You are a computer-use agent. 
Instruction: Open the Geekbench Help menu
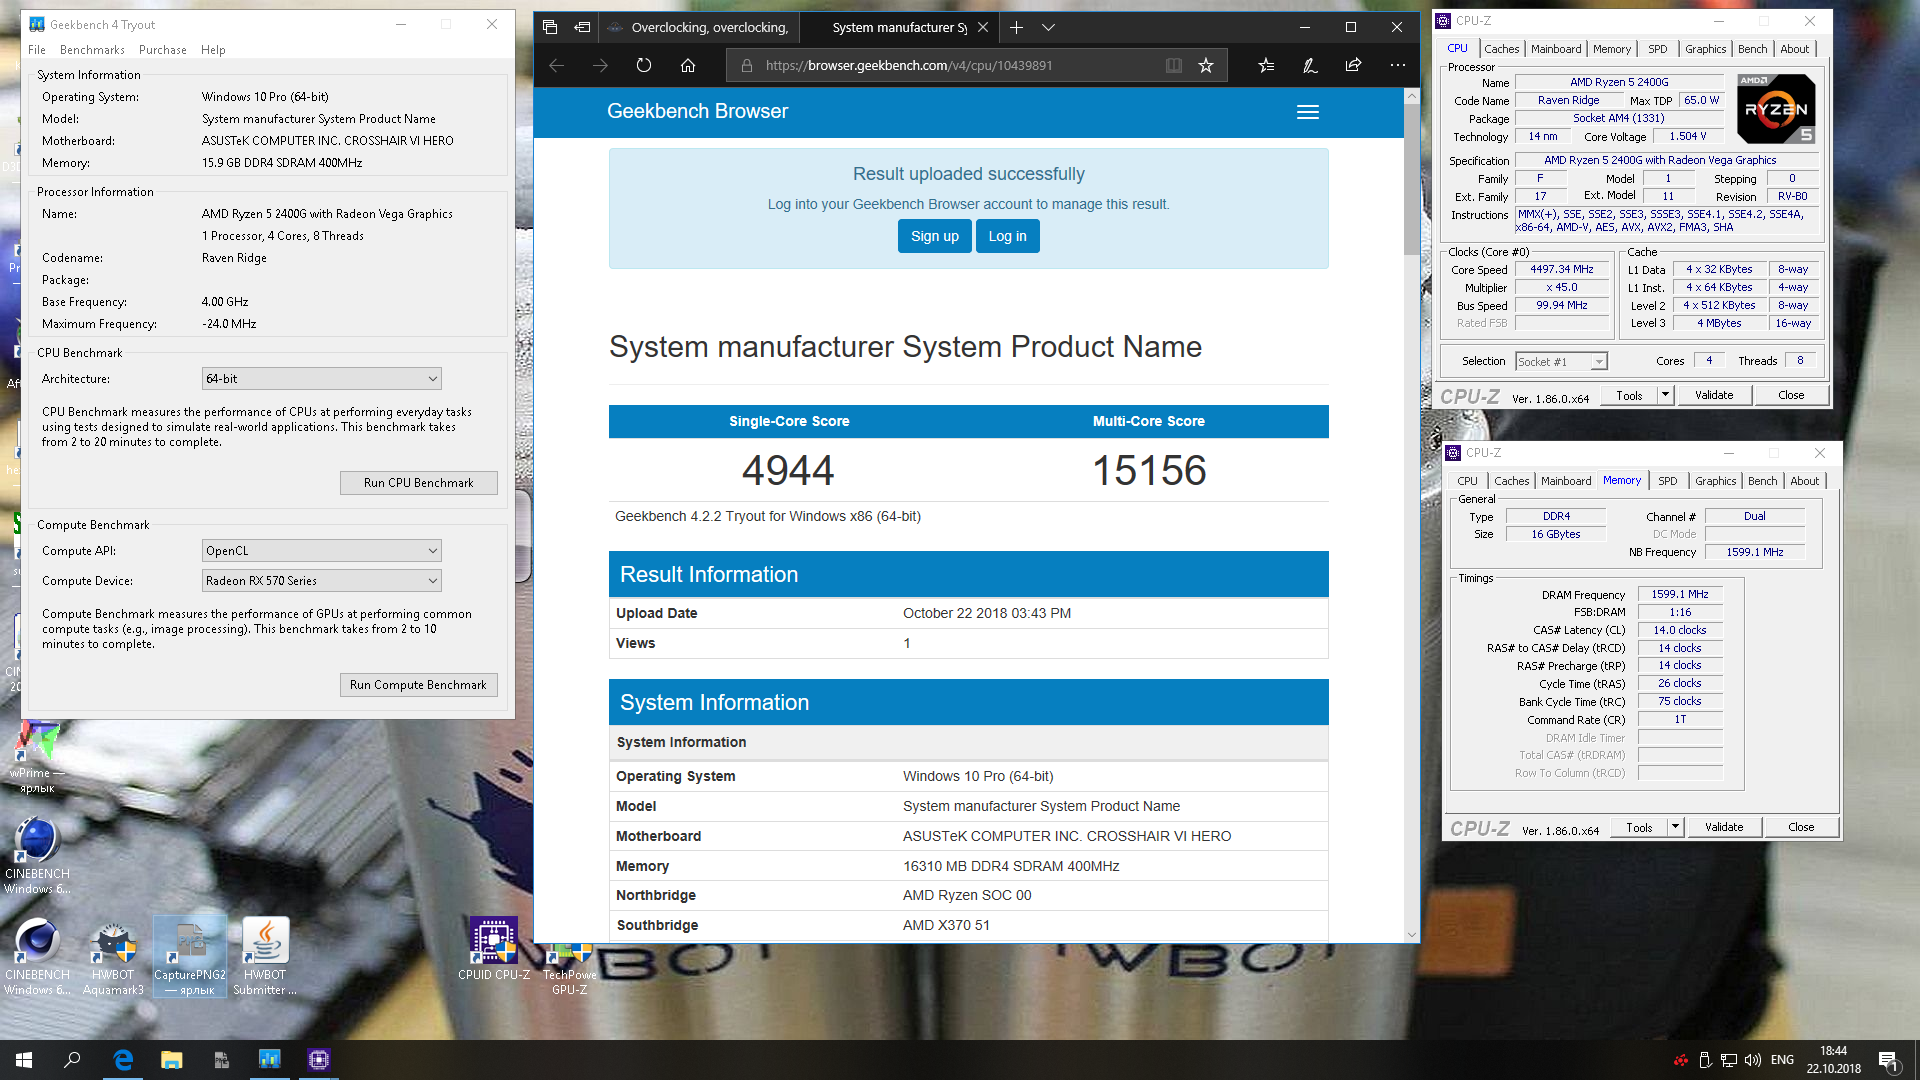213,50
